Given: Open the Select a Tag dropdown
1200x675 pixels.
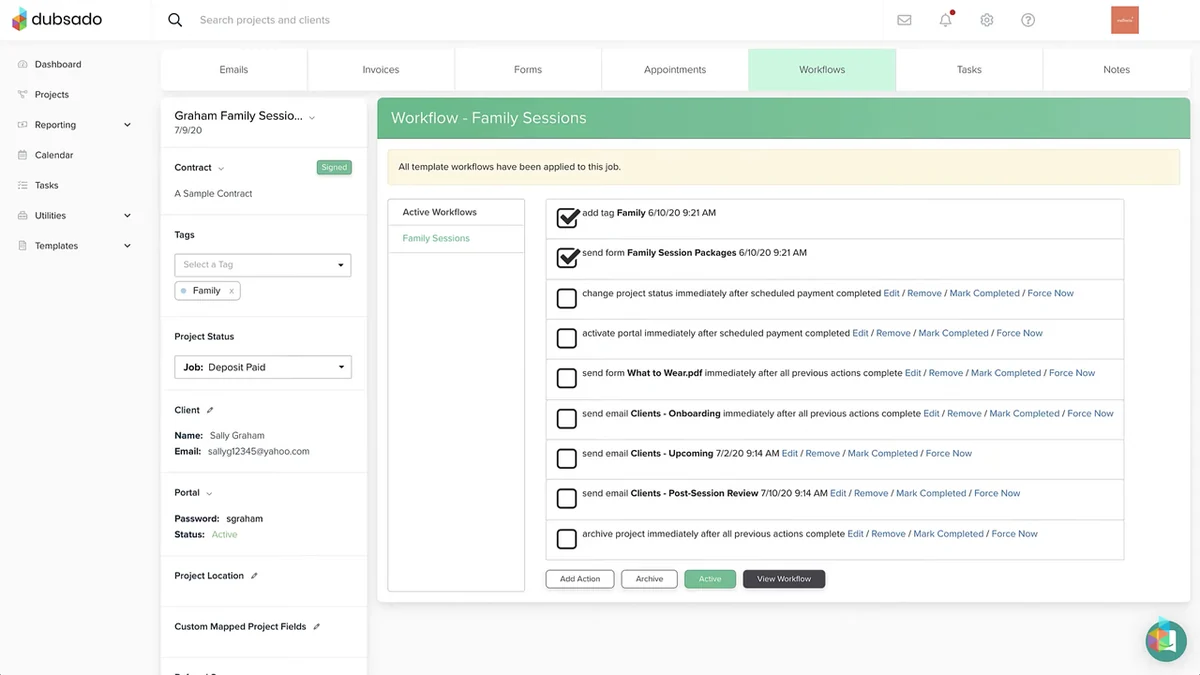Looking at the screenshot, I should [263, 265].
